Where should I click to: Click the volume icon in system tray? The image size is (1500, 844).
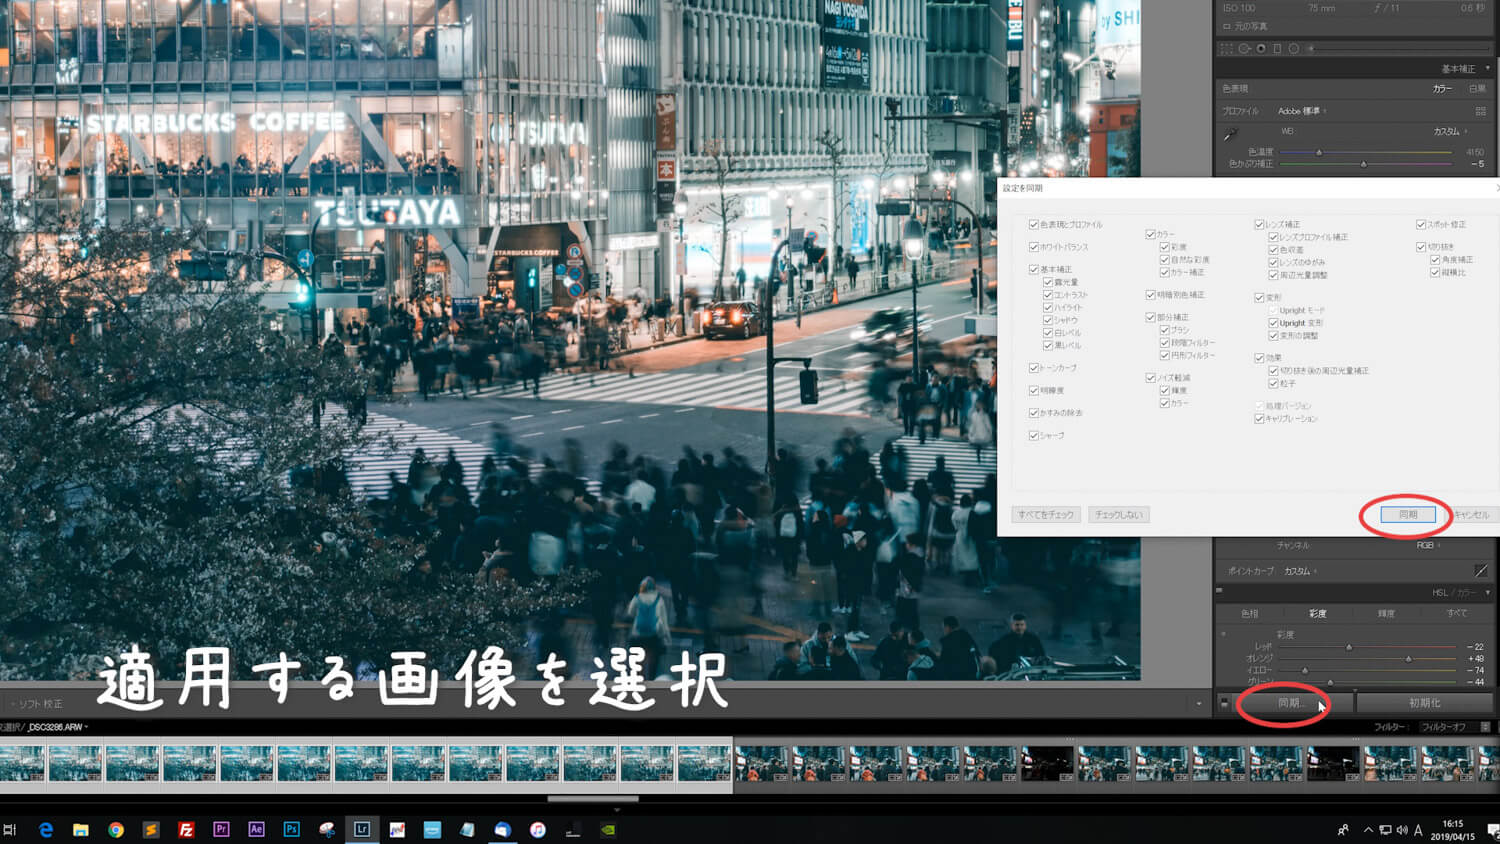point(1401,830)
